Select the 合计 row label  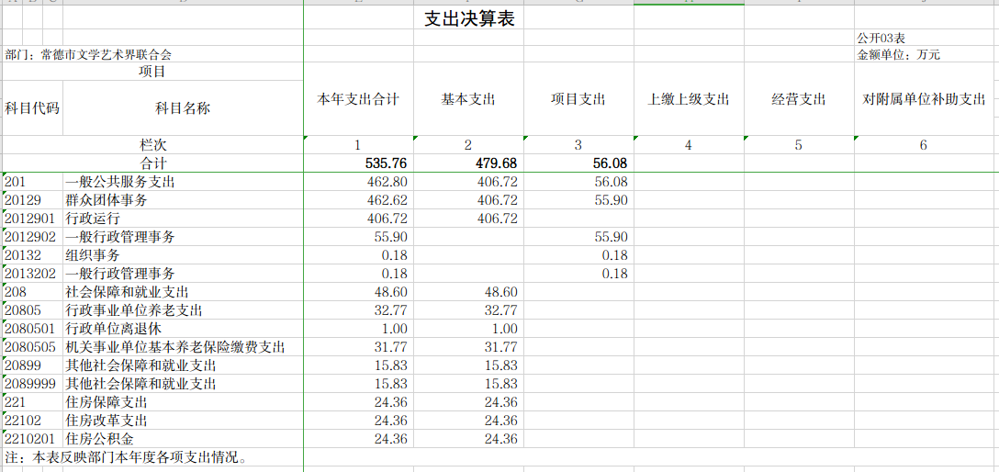tap(152, 163)
